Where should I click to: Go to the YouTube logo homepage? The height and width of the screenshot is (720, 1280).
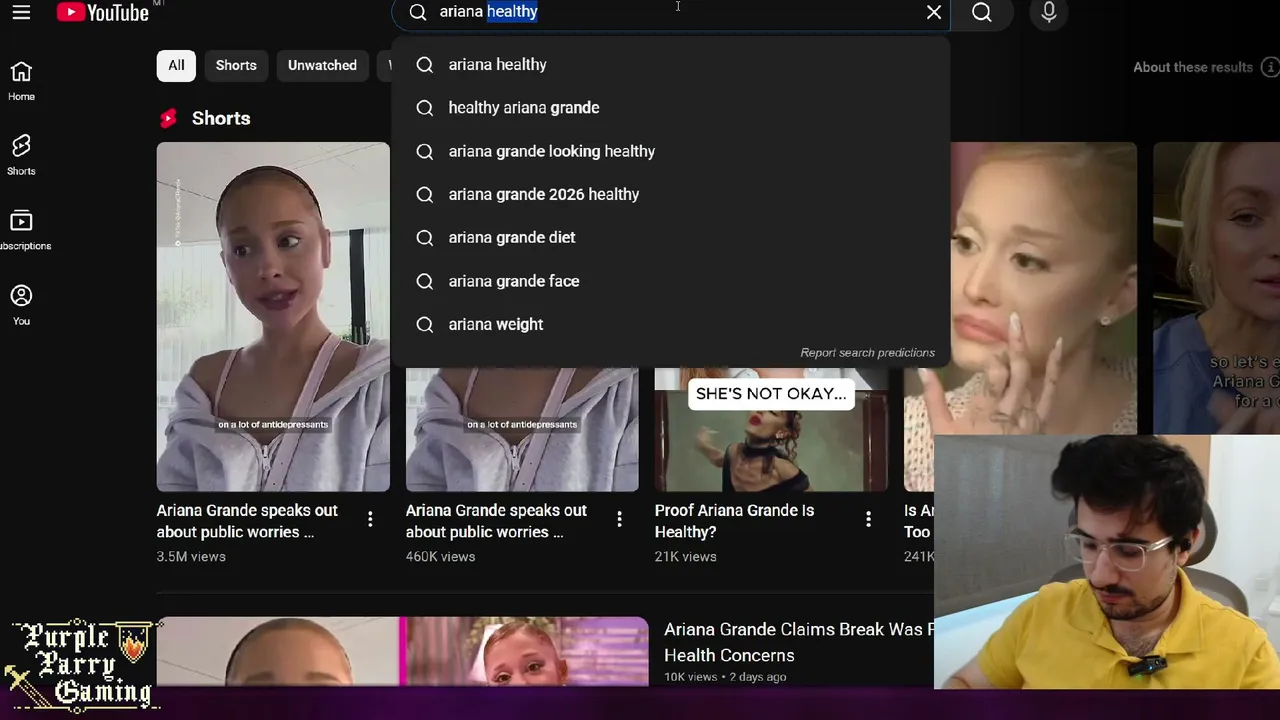click(x=103, y=12)
